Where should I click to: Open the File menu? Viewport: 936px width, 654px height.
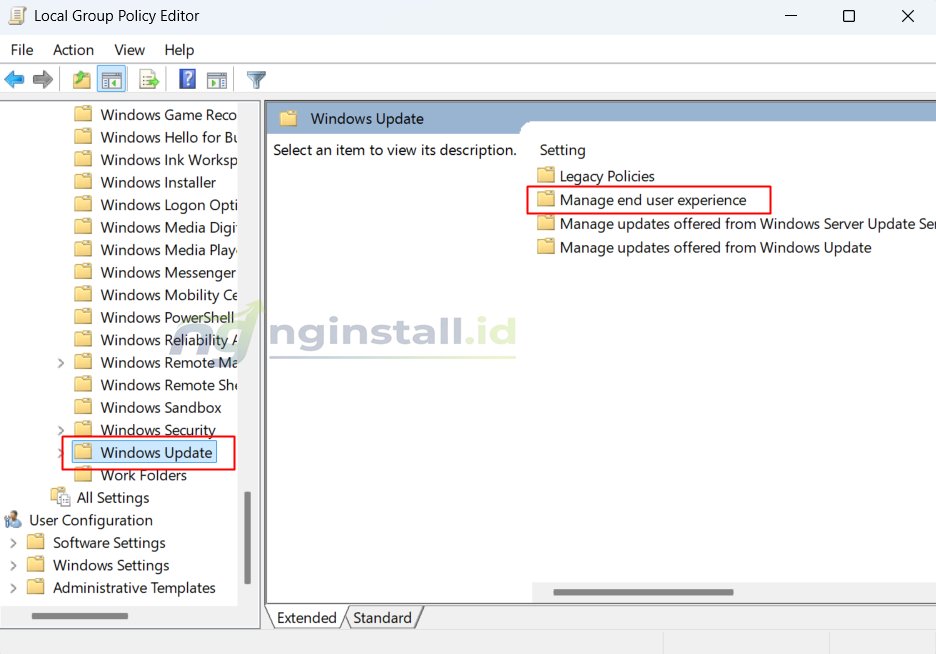pyautogui.click(x=21, y=49)
